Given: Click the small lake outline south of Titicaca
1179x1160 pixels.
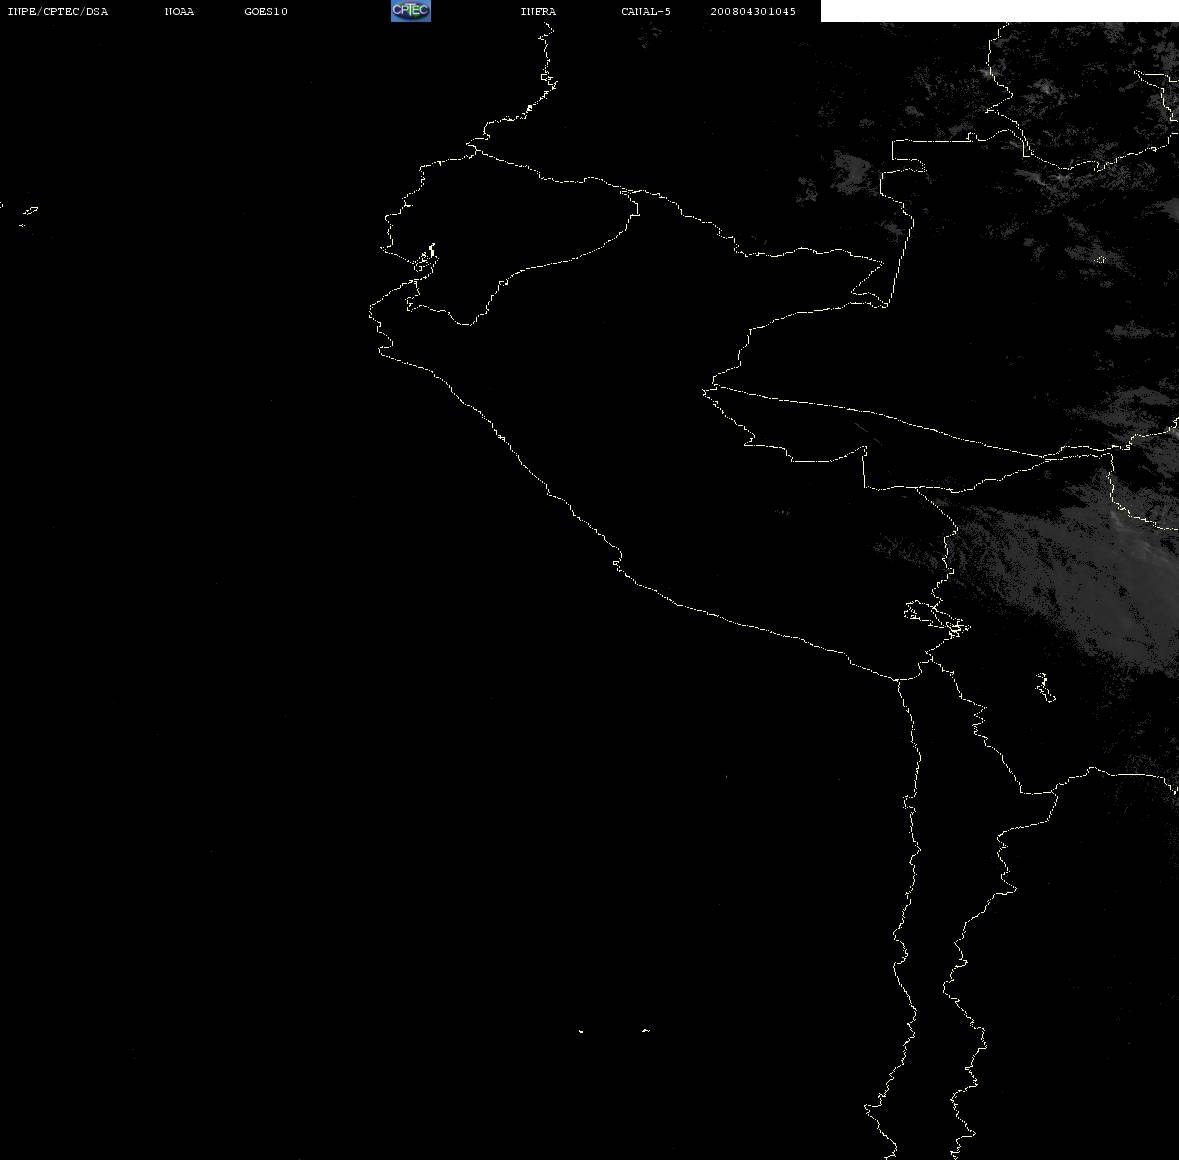Looking at the screenshot, I should pos(1045,687).
